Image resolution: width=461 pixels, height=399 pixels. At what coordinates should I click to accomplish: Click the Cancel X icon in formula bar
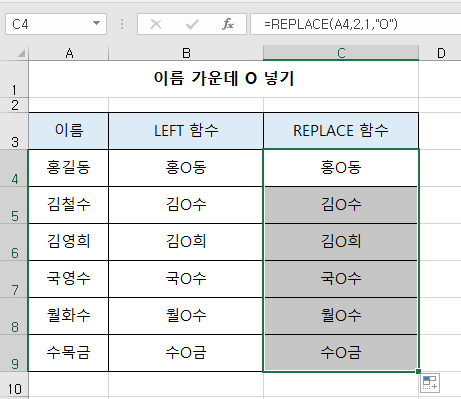[156, 24]
